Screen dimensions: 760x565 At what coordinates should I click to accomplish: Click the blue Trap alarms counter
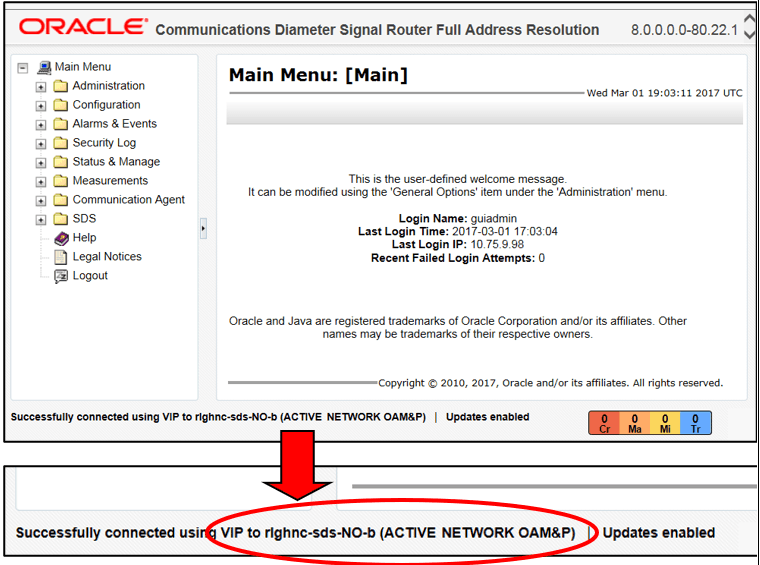click(696, 423)
